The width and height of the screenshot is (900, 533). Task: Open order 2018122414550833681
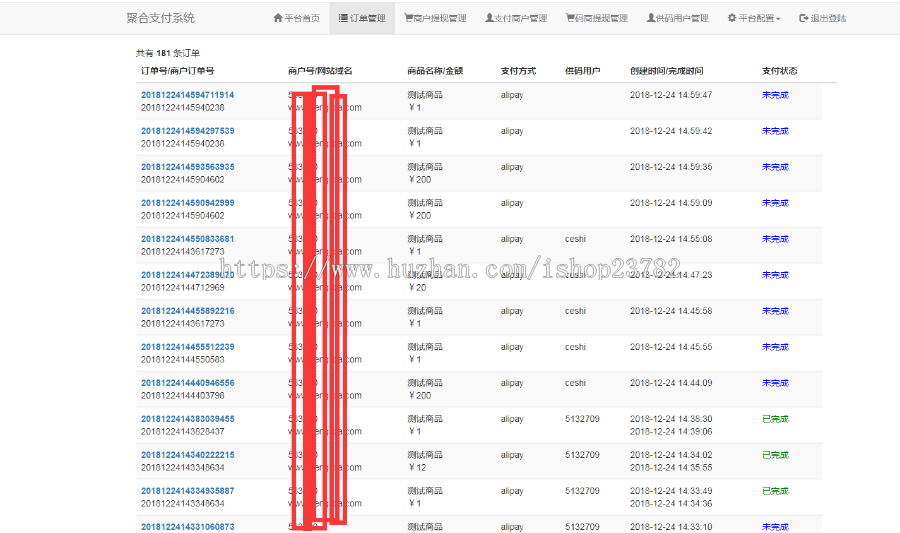[188, 239]
